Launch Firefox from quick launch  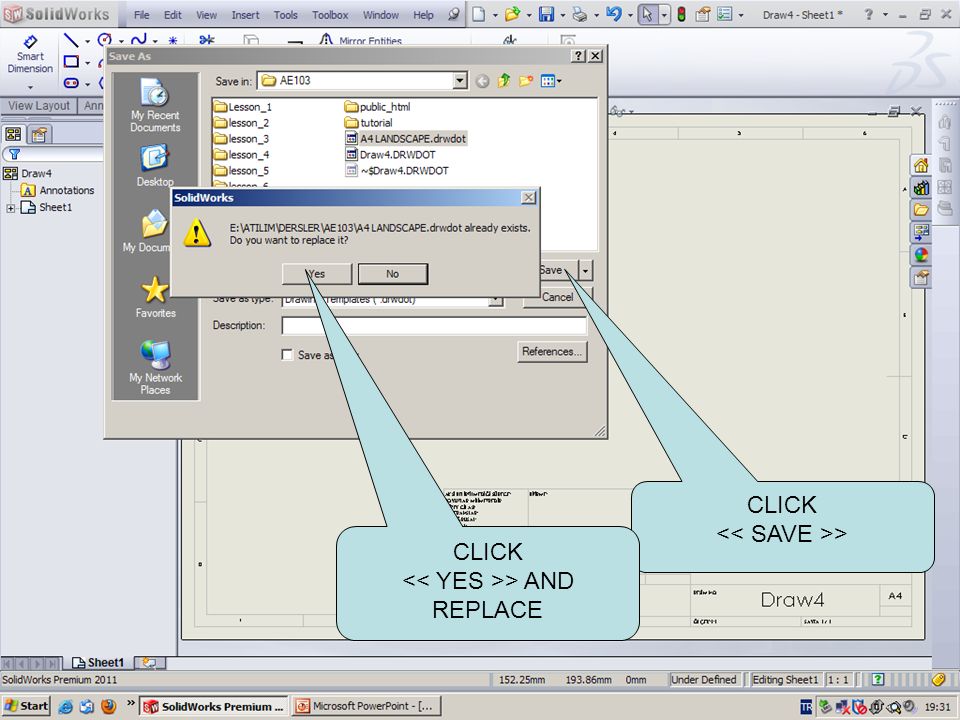108,706
